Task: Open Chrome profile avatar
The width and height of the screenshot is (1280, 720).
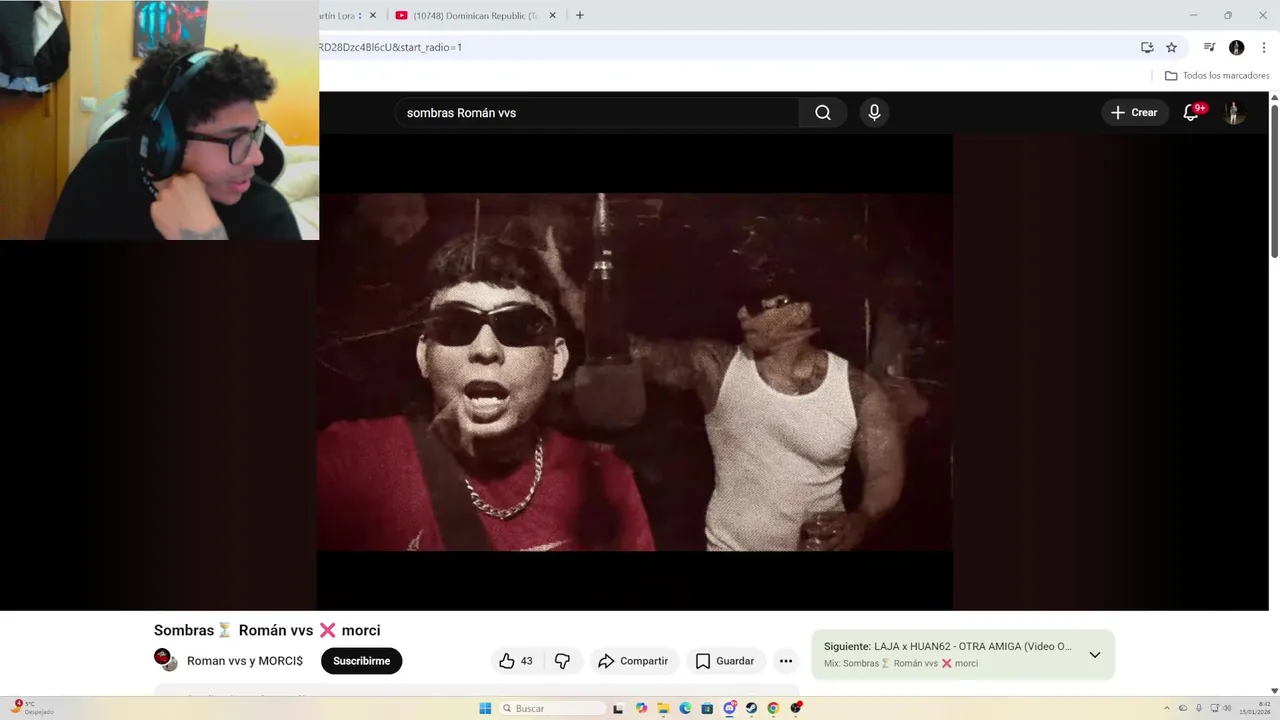Action: pyautogui.click(x=1236, y=47)
